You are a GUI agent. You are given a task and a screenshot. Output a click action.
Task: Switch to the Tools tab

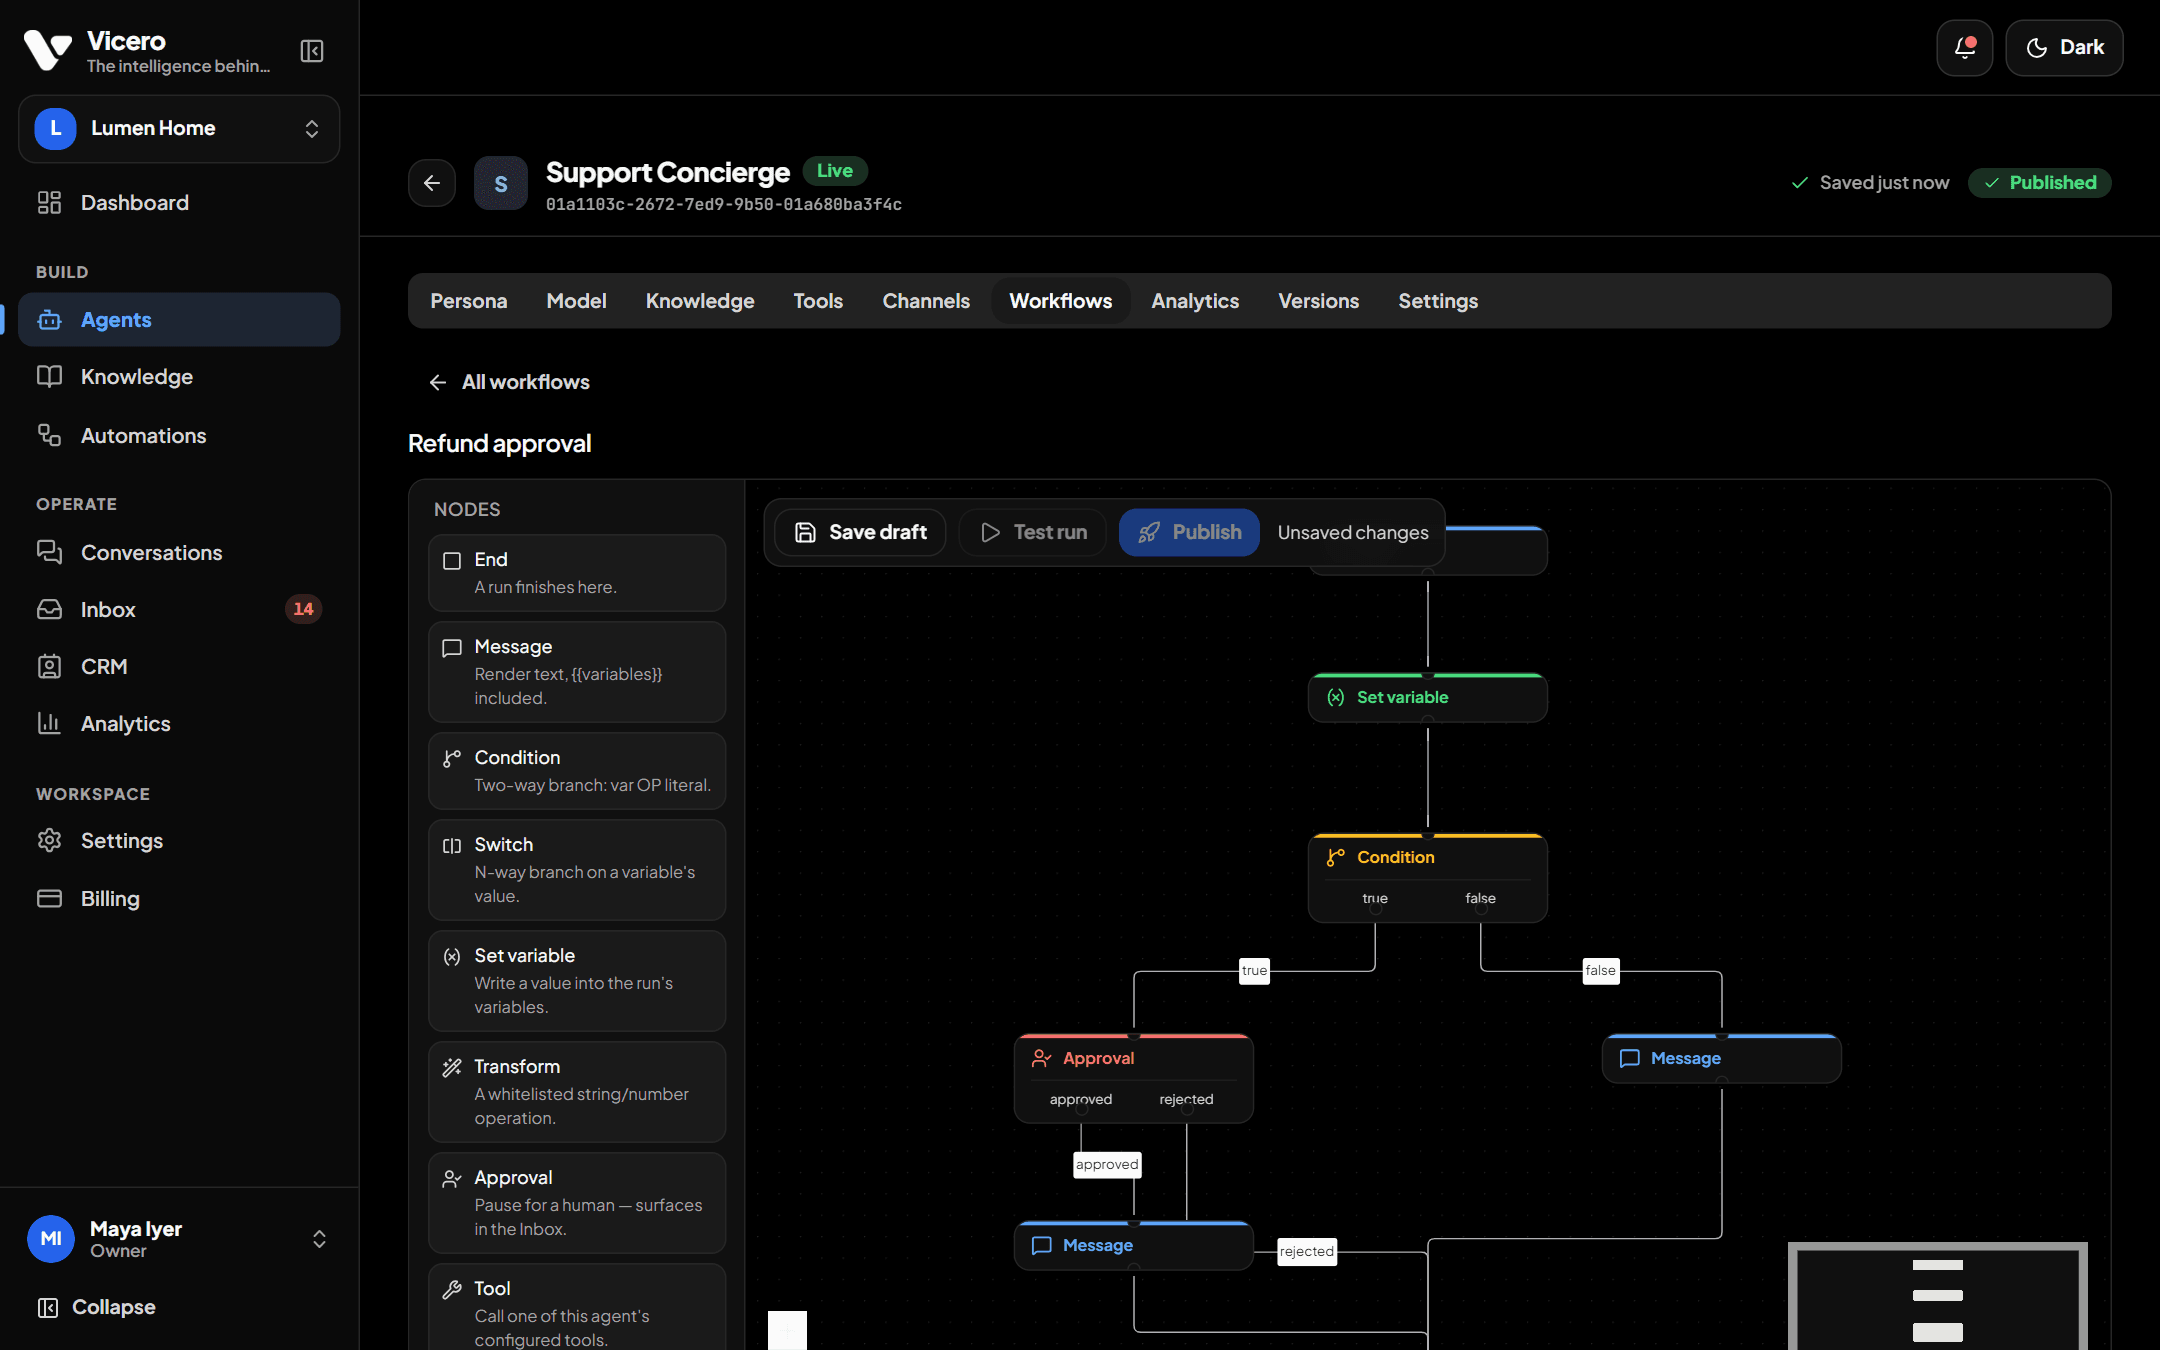tap(818, 301)
